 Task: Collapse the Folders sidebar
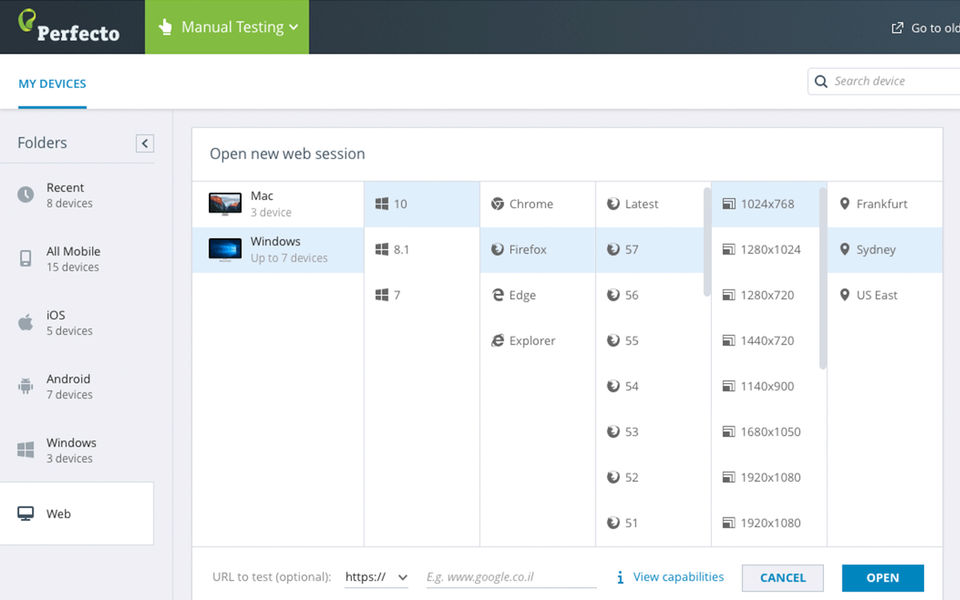pyautogui.click(x=144, y=143)
